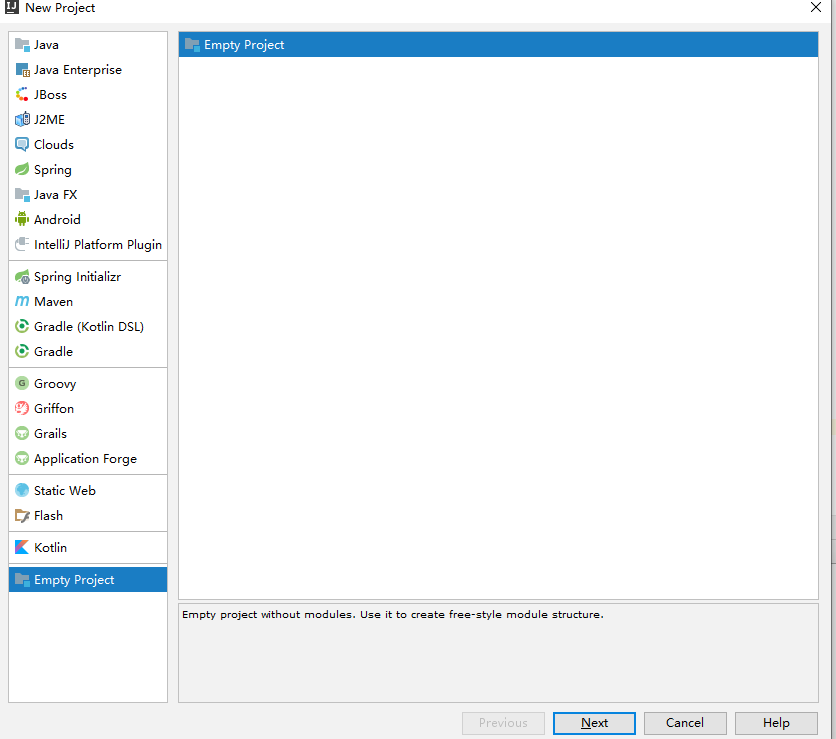This screenshot has height=739, width=836.
Task: Click the Android robot icon
Action: tap(22, 219)
